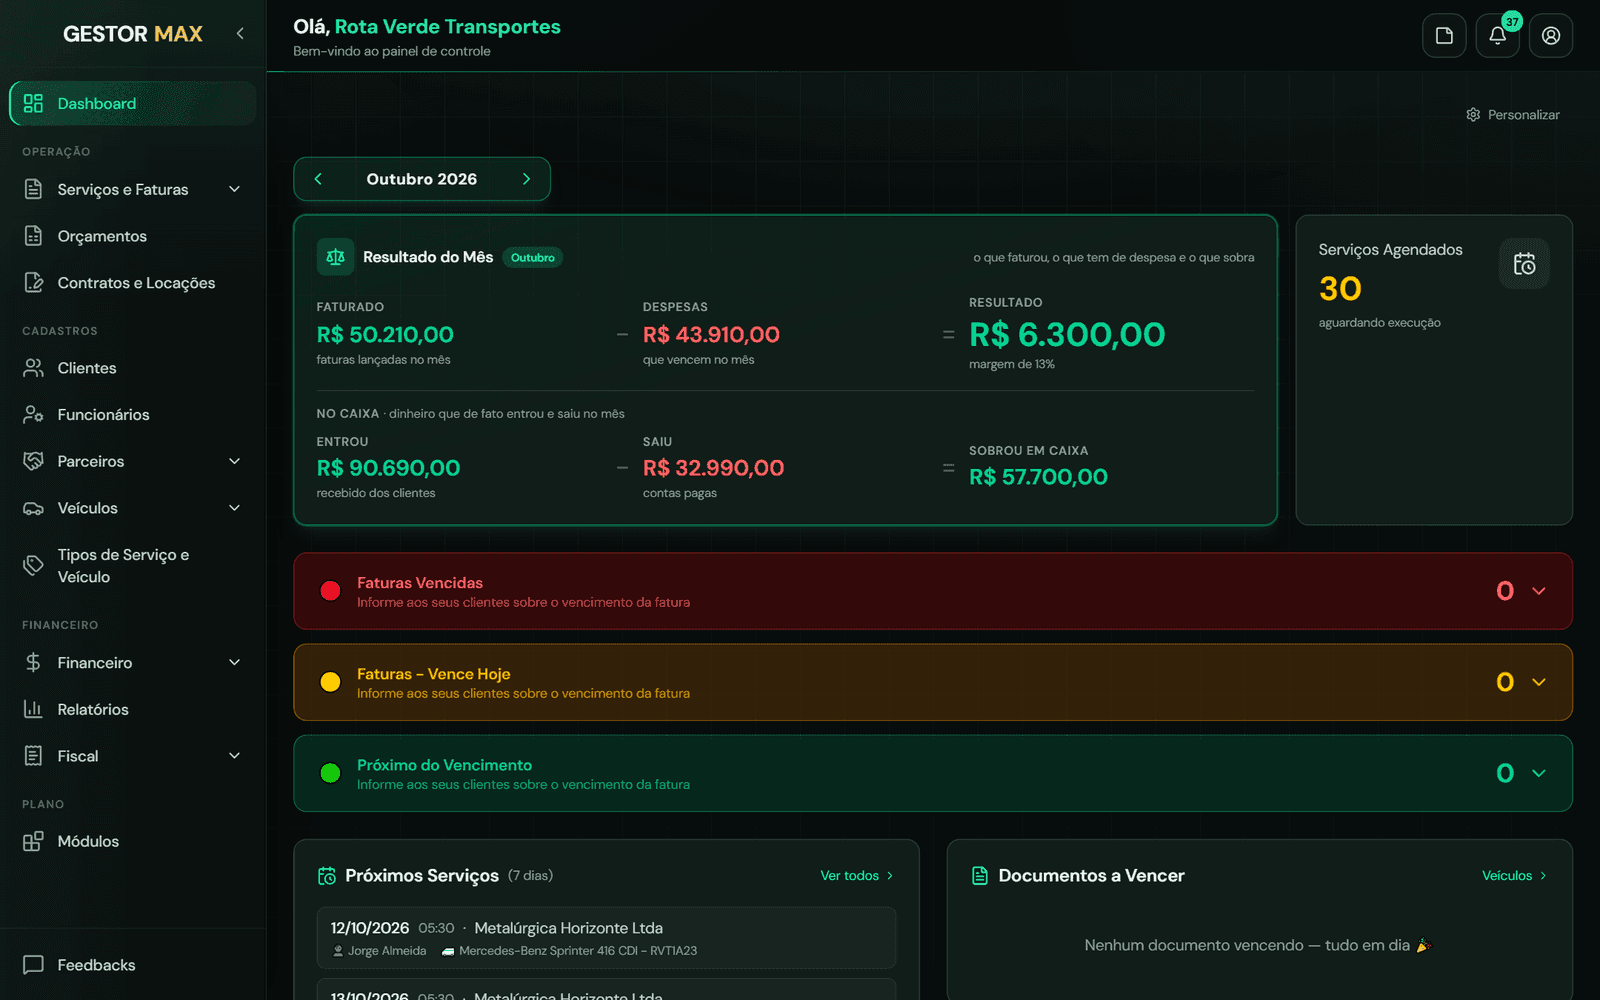Screen dimensions: 1600x1000
Task: Click the GESTOR MAX logo
Action: pyautogui.click(x=133, y=34)
